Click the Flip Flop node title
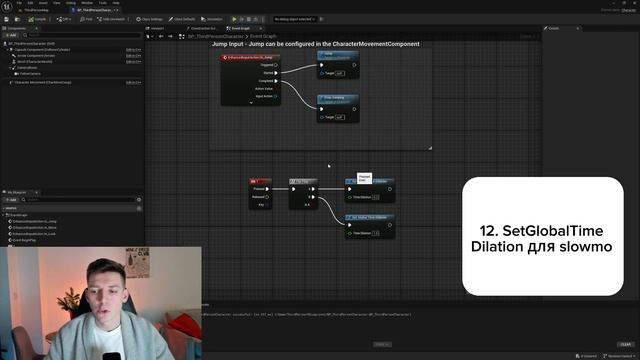 click(303, 181)
